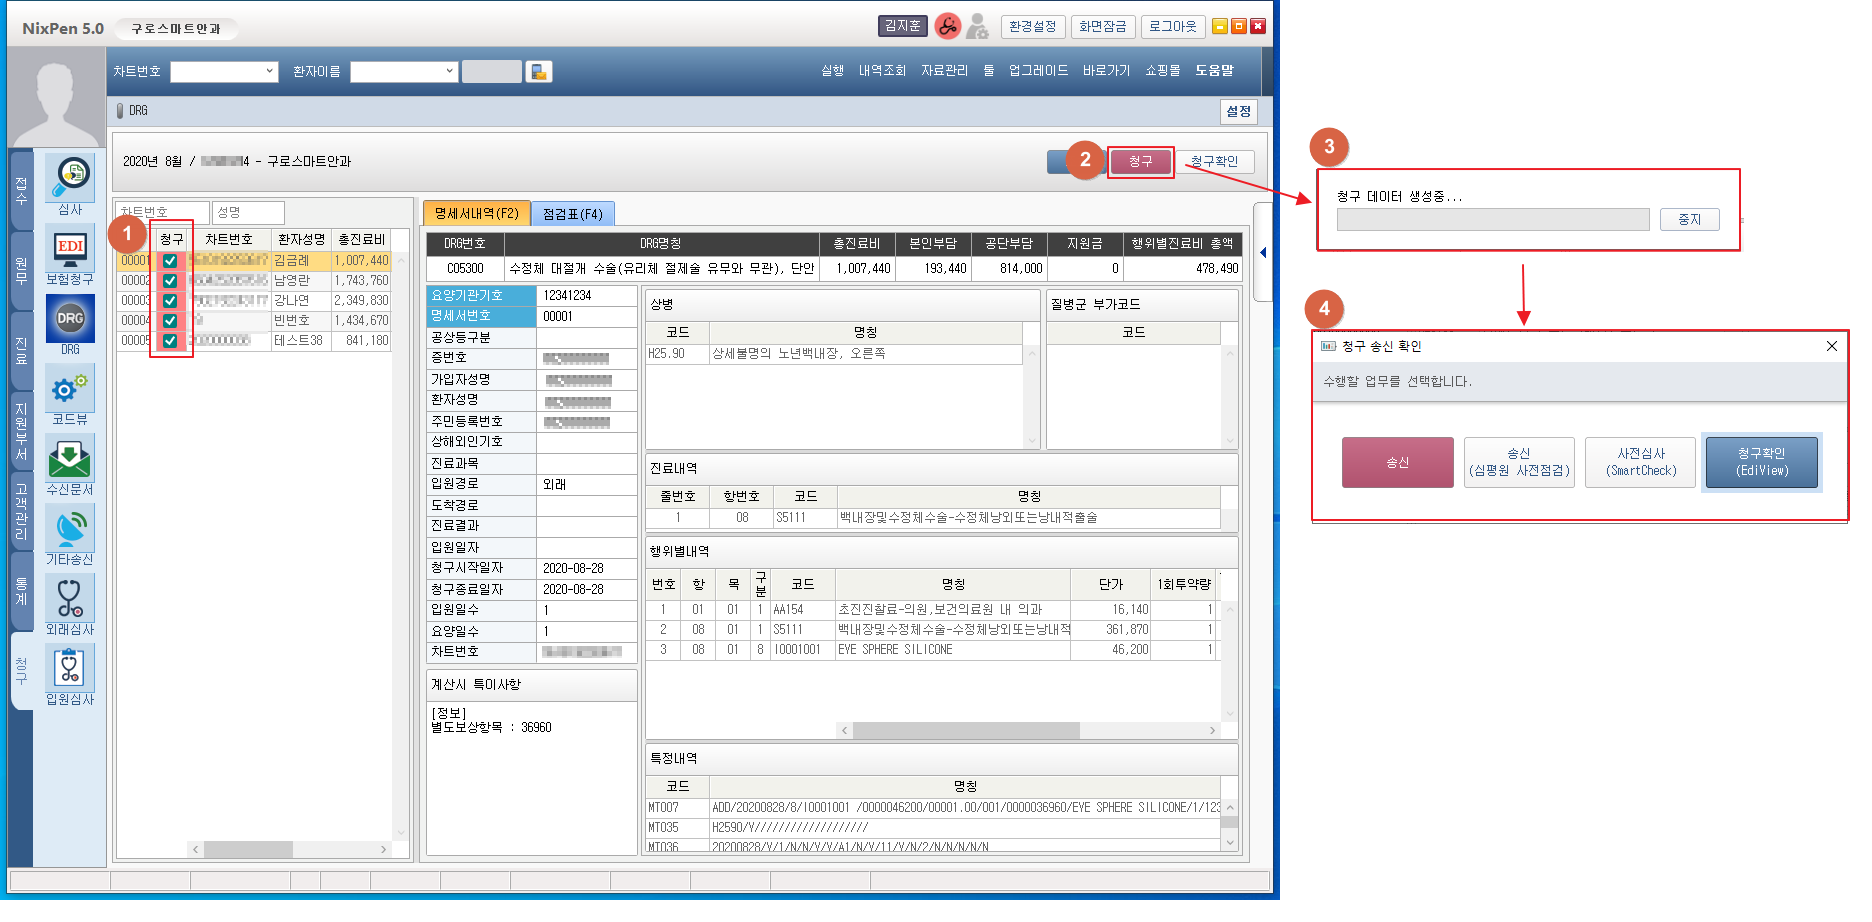Image resolution: width=1872 pixels, height=922 pixels.
Task: Toggle the 청구 checkbox for 강나연
Action: point(170,301)
